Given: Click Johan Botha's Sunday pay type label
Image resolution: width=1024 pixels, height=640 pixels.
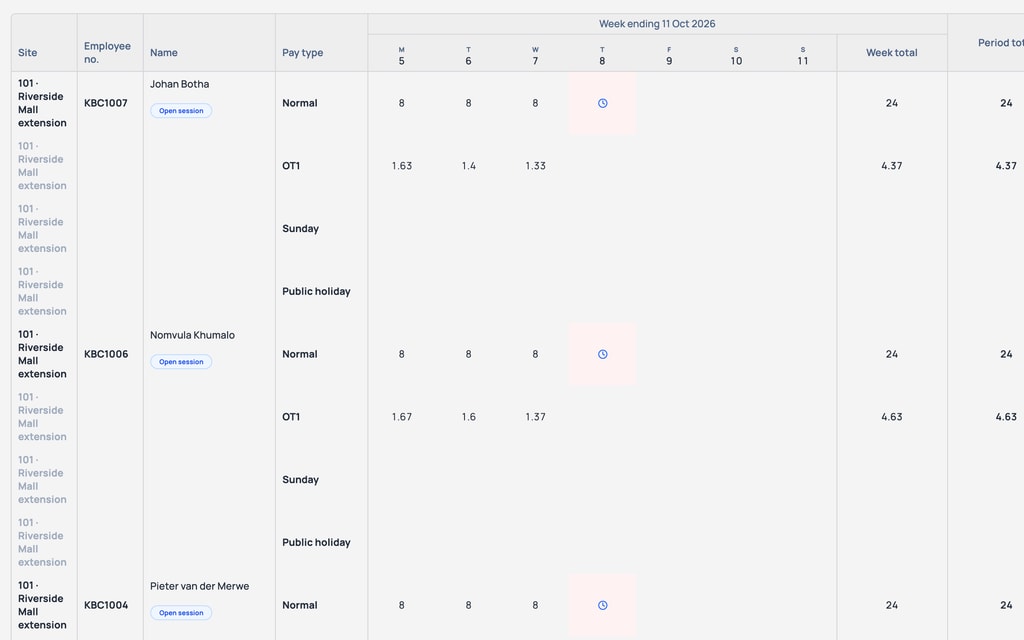Looking at the screenshot, I should point(300,229).
